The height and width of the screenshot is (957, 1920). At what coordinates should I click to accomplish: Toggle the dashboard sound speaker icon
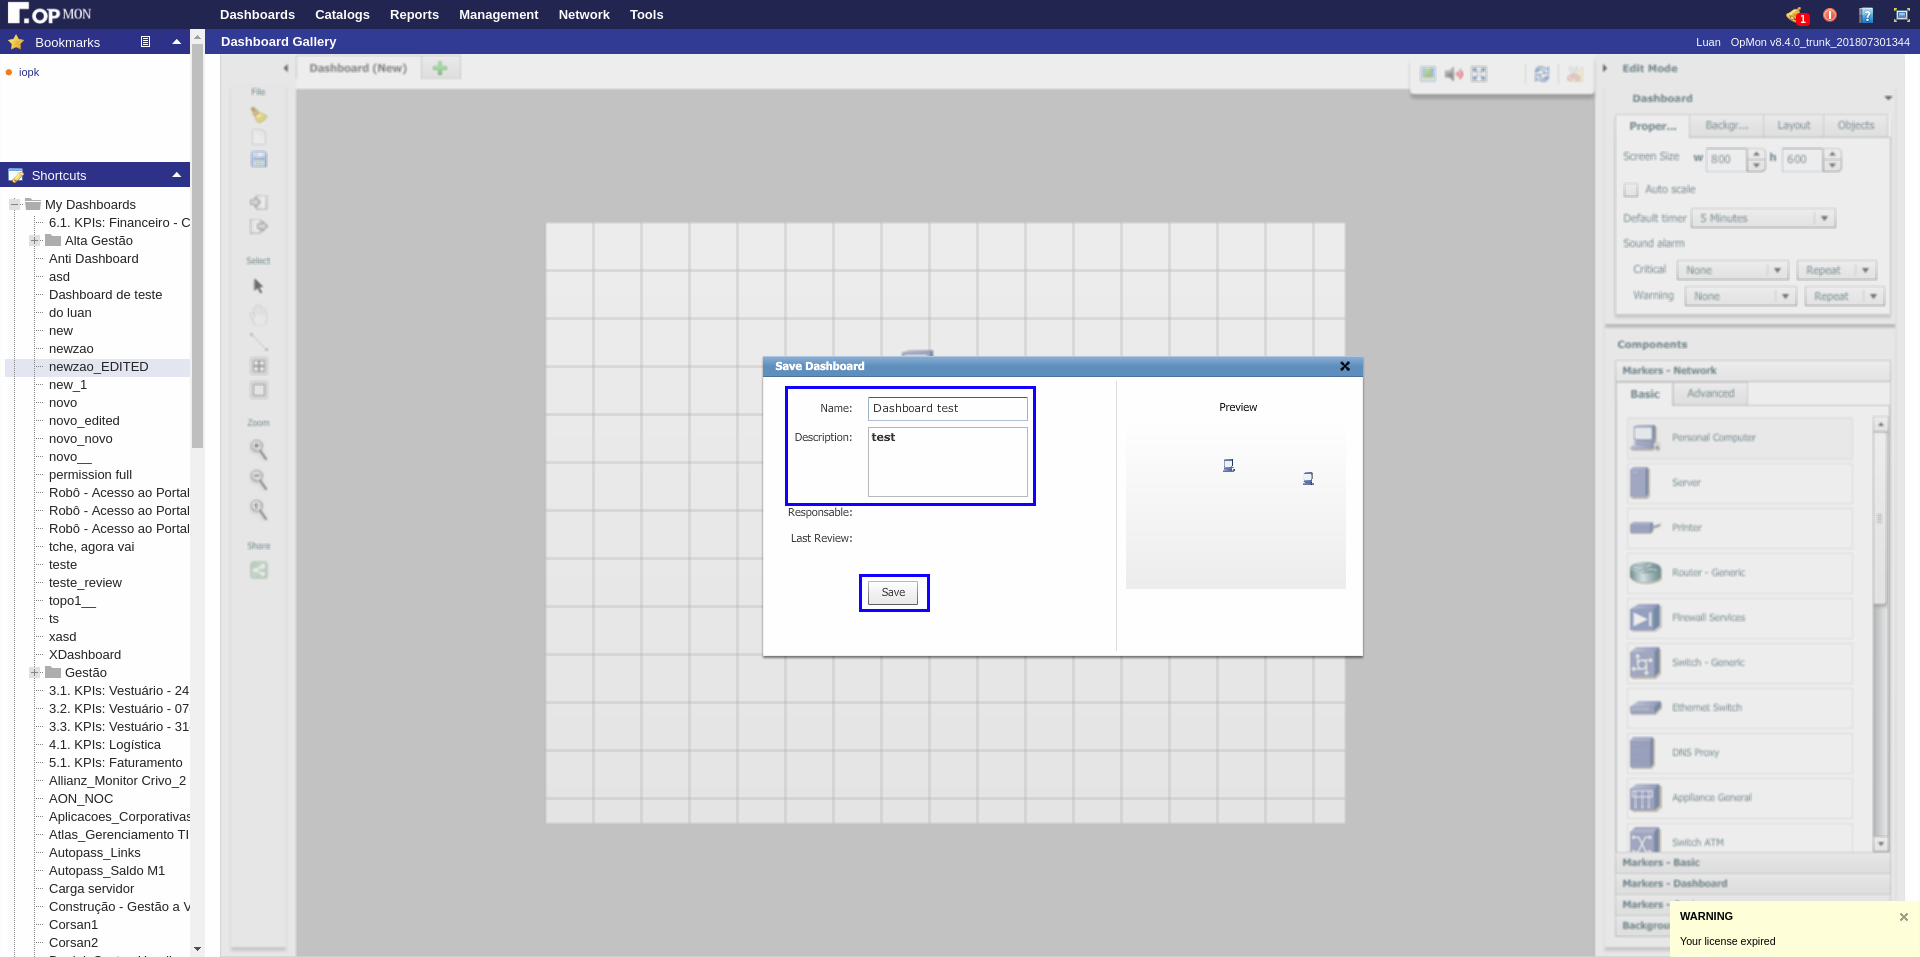point(1454,74)
